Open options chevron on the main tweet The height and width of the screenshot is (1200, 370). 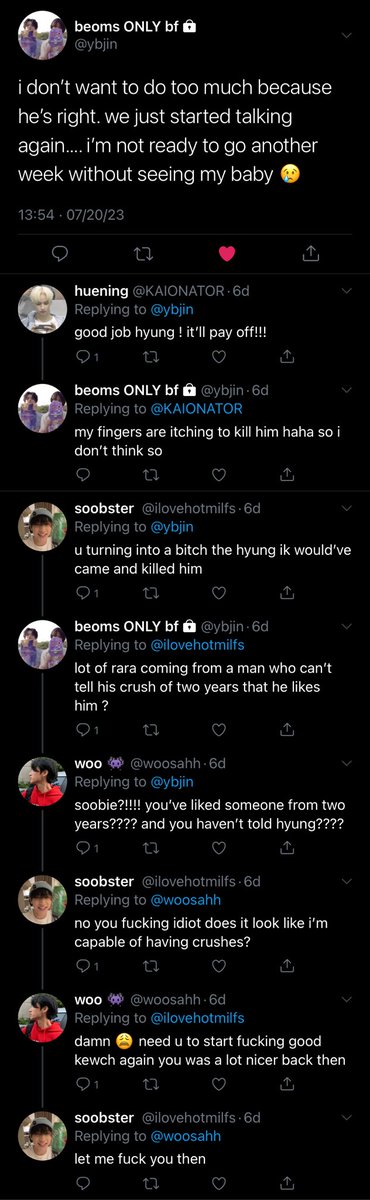[347, 36]
